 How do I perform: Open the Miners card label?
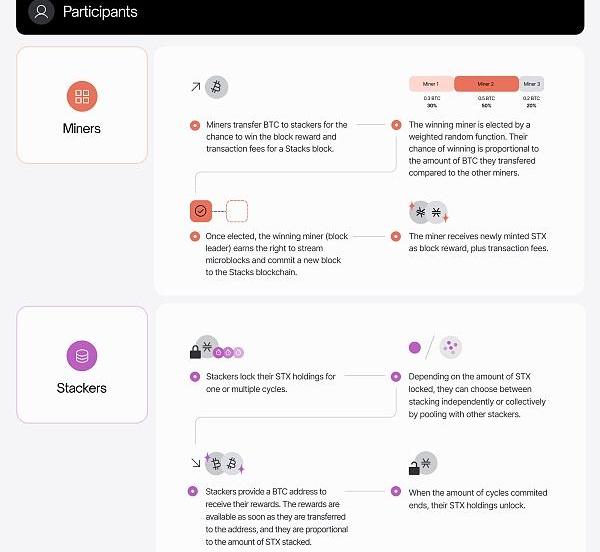click(82, 129)
